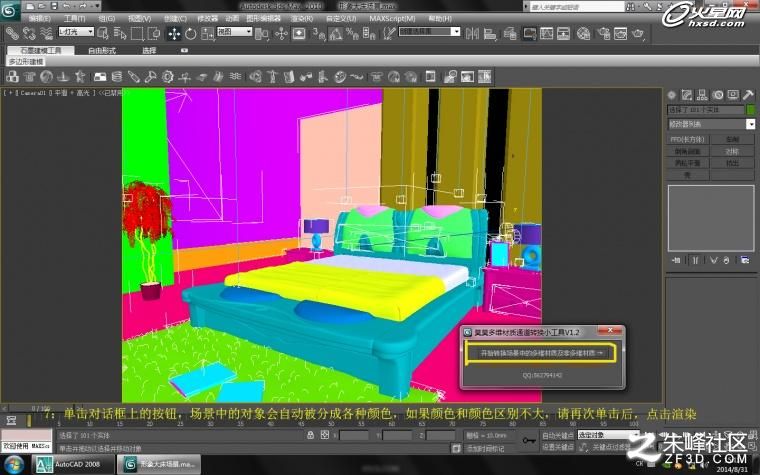Image resolution: width=760 pixels, height=475 pixels.
Task: Open the quick access toolbar dropdown arrow
Action: (x=97, y=6)
